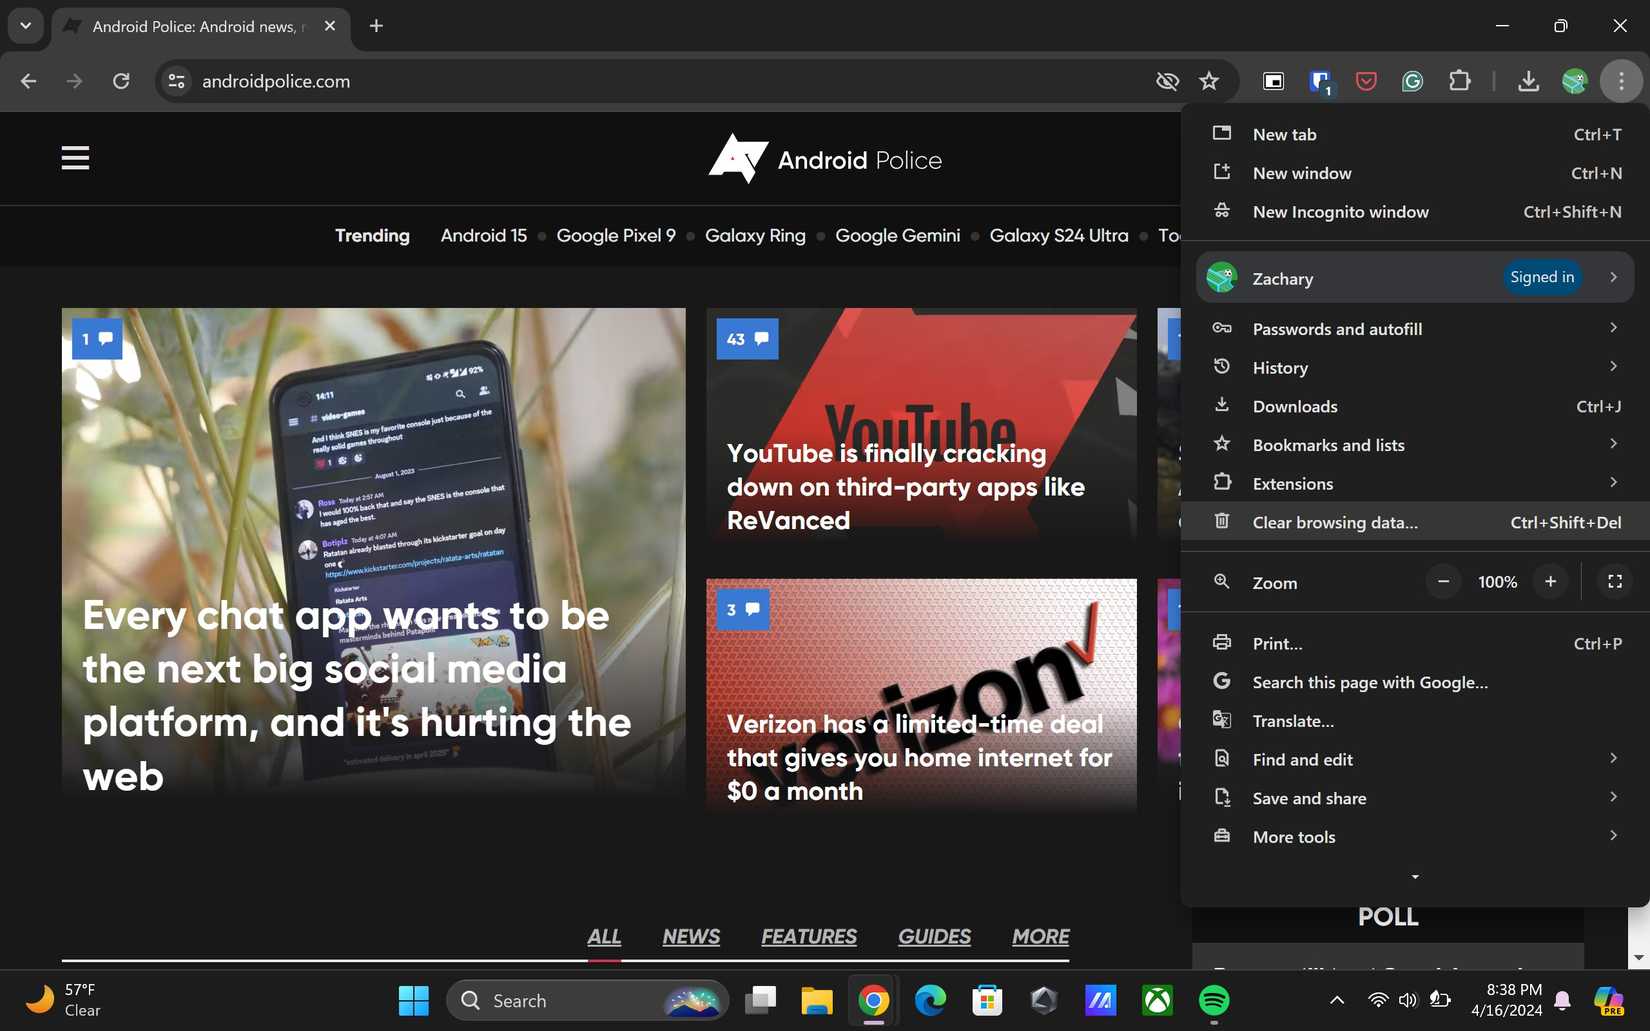Increase zoom with the plus button
The image size is (1650, 1031).
(1550, 582)
